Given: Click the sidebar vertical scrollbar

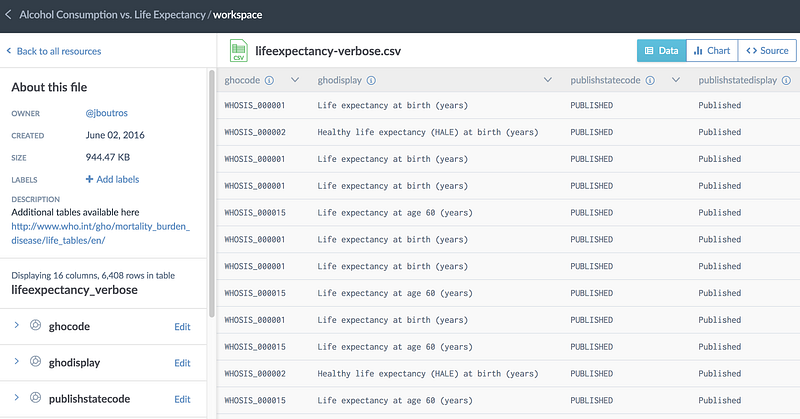Looking at the screenshot, I should pos(211,190).
